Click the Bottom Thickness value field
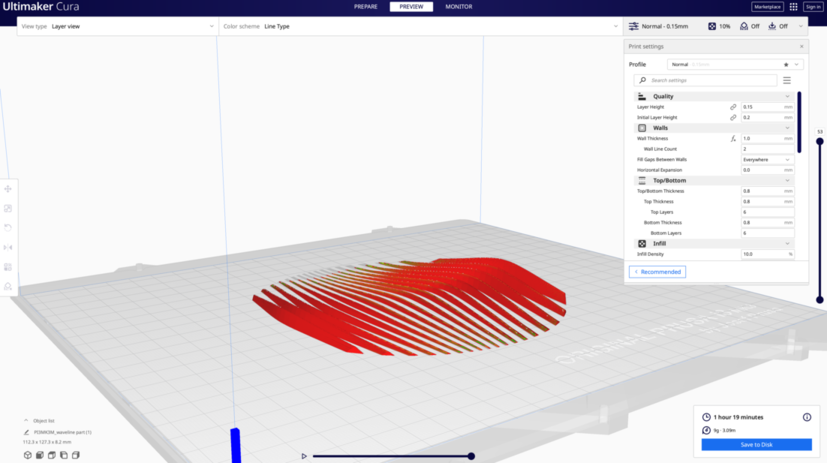Screen dimensions: 827x463 coord(767,223)
